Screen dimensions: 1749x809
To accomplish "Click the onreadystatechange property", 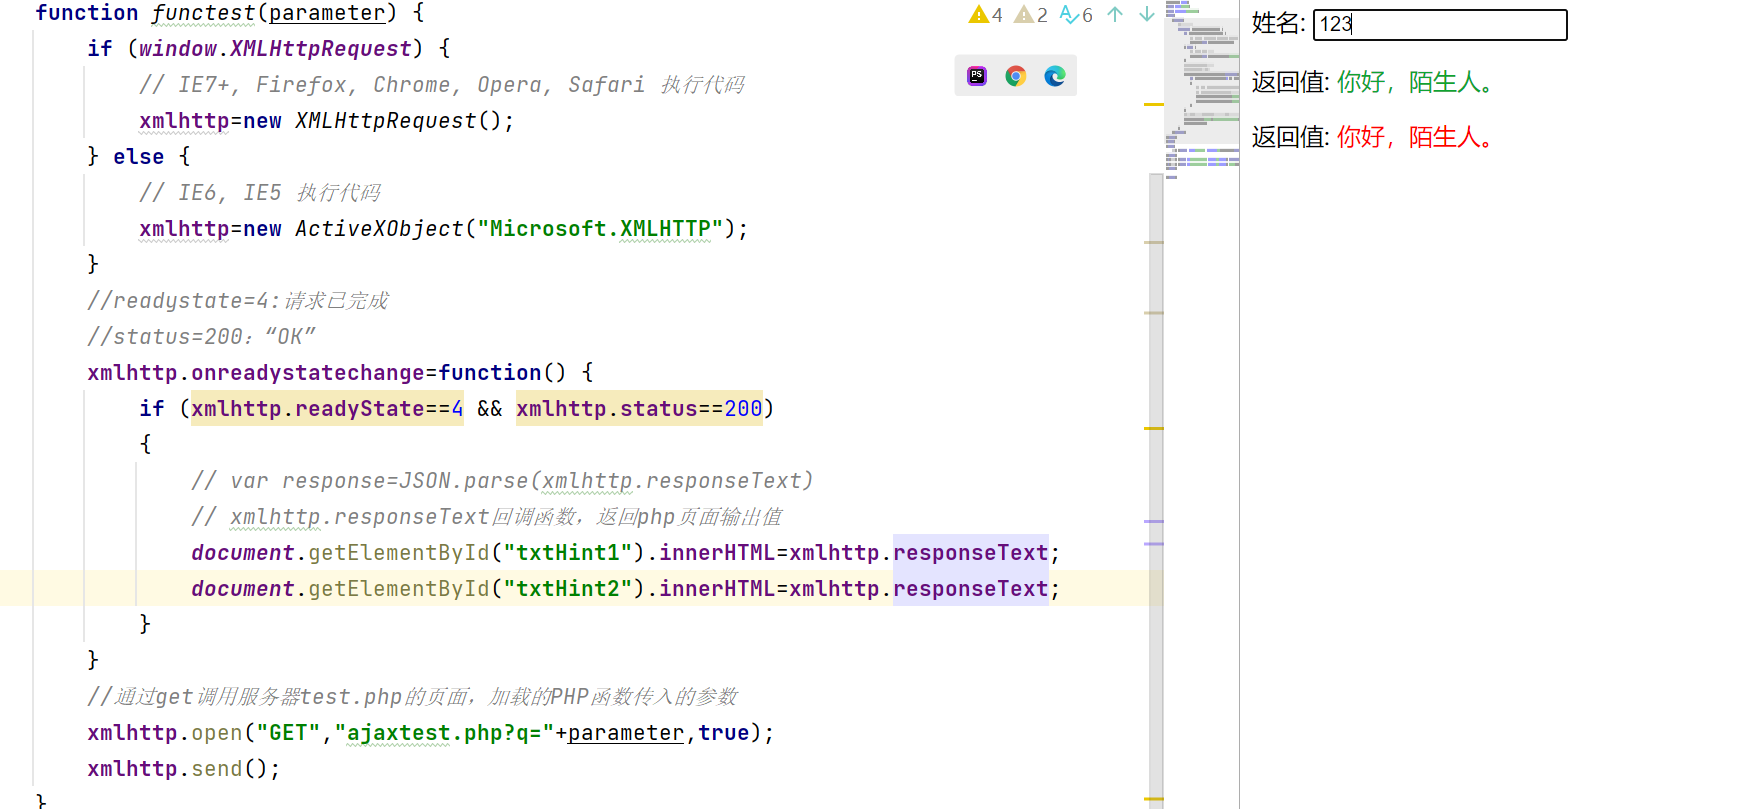I will [308, 373].
